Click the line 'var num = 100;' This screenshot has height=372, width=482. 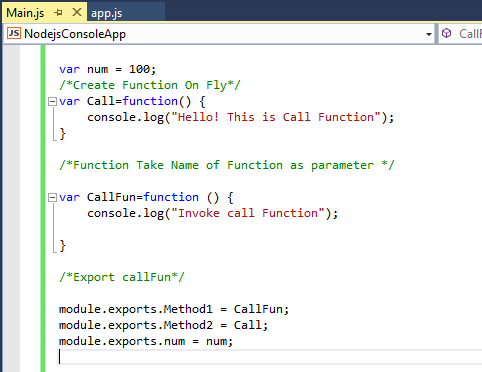107,69
